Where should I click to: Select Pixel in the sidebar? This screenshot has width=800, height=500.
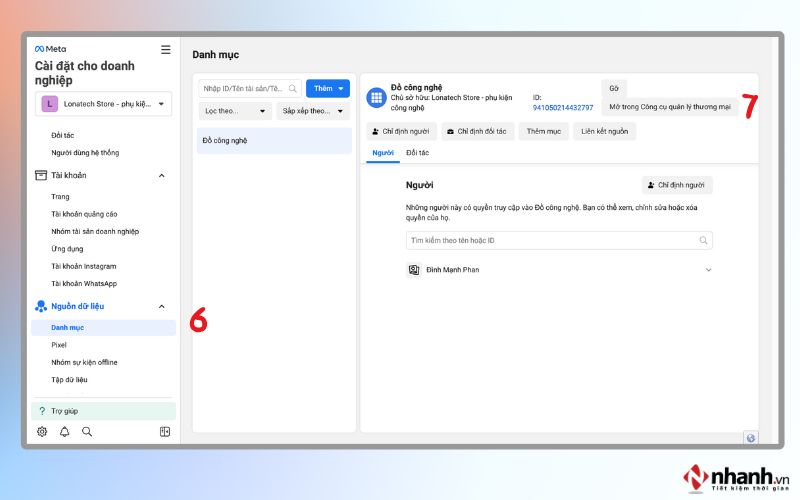(x=59, y=345)
